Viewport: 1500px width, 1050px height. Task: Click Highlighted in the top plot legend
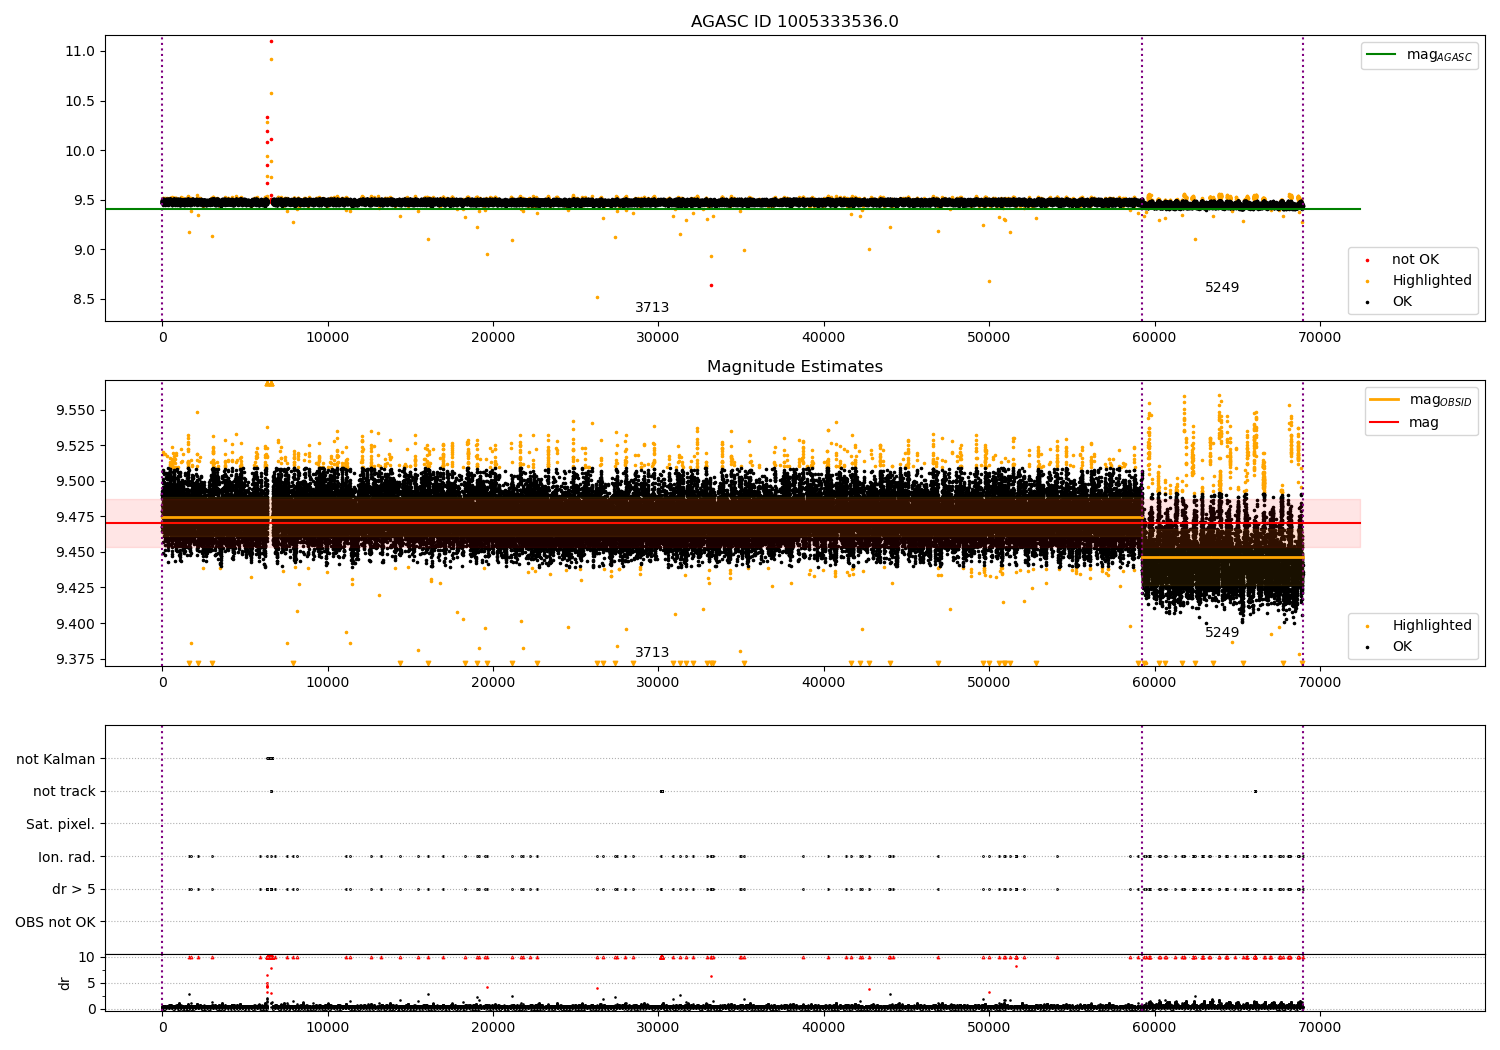tap(1432, 281)
